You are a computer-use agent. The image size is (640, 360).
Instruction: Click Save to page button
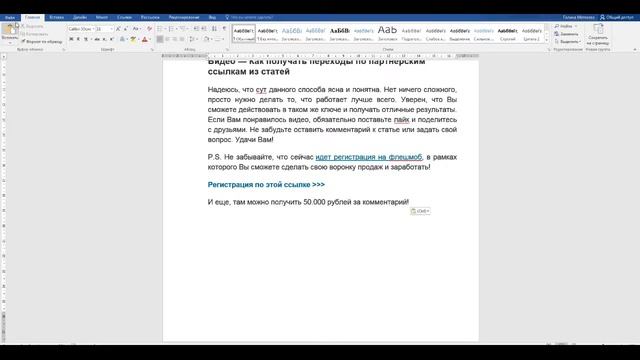click(x=598, y=34)
